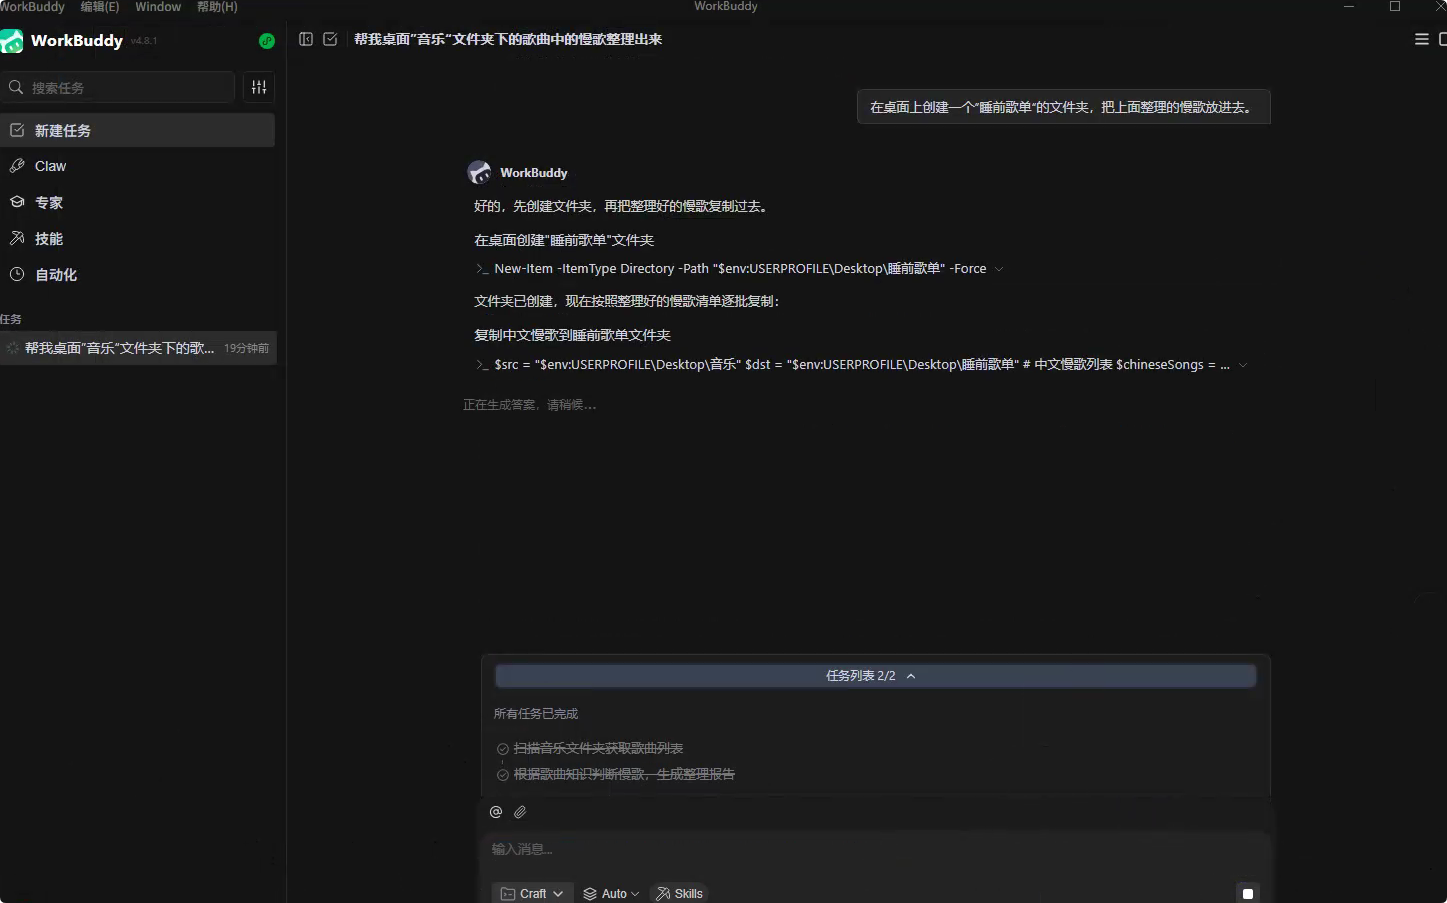Open the Window menu
This screenshot has height=903, width=1447.
tap(158, 7)
